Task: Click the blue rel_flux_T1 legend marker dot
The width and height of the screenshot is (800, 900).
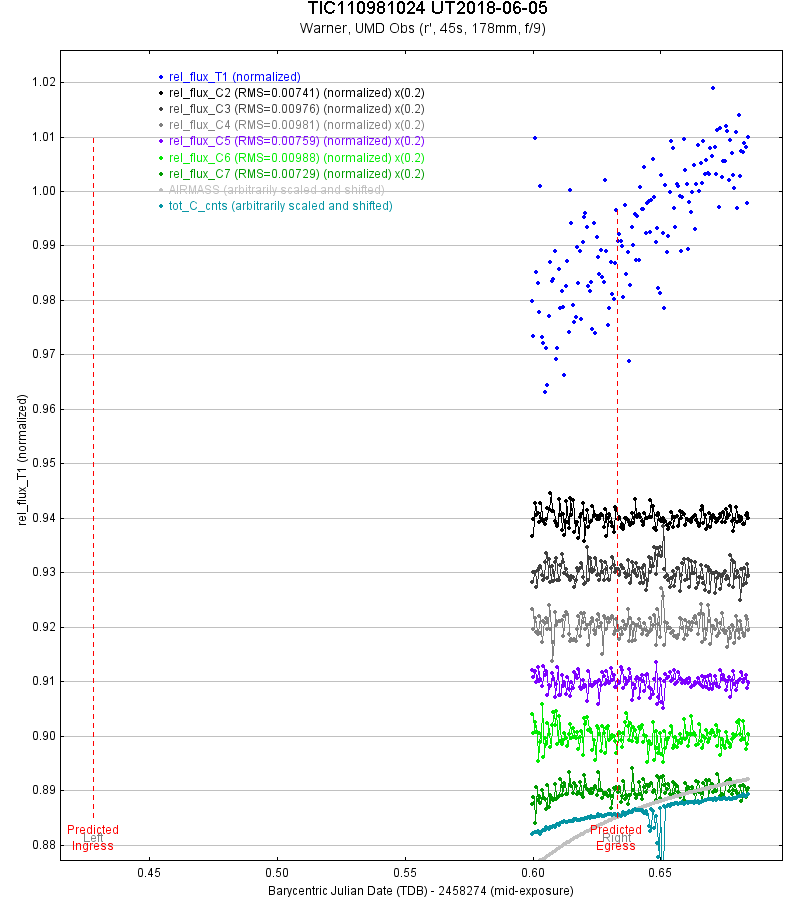Action: coord(161,77)
